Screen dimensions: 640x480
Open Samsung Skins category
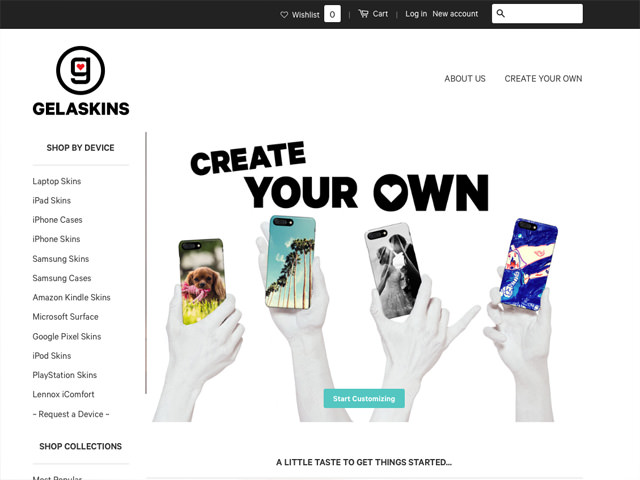61,259
